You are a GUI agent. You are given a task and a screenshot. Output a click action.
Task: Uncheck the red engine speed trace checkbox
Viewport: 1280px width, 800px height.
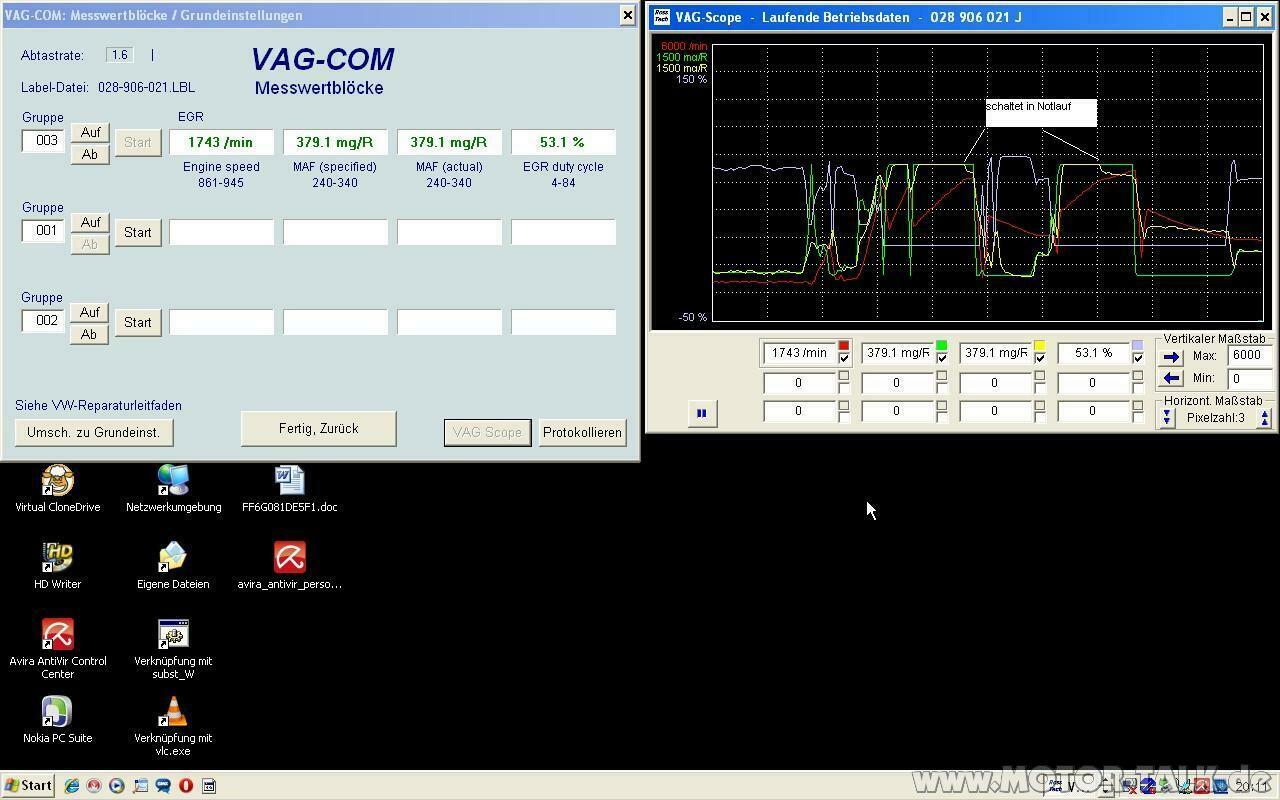(x=844, y=358)
